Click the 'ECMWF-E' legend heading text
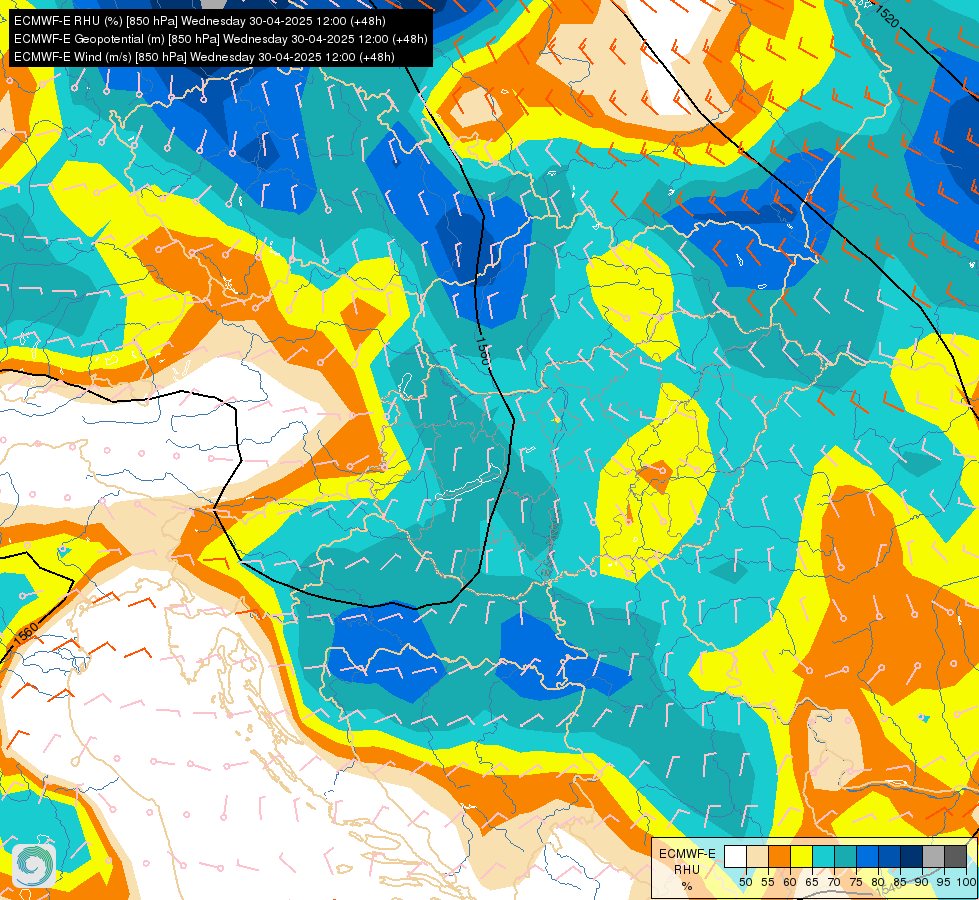Viewport: 979px width, 900px height. 687,854
